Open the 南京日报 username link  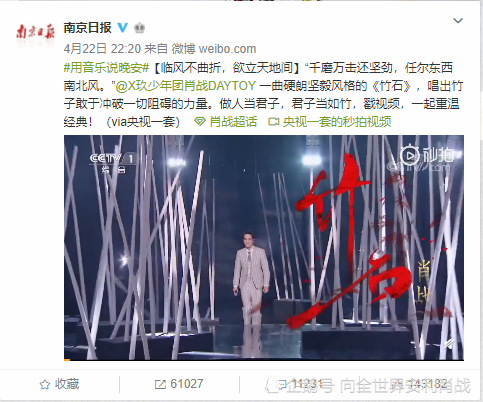(x=88, y=27)
